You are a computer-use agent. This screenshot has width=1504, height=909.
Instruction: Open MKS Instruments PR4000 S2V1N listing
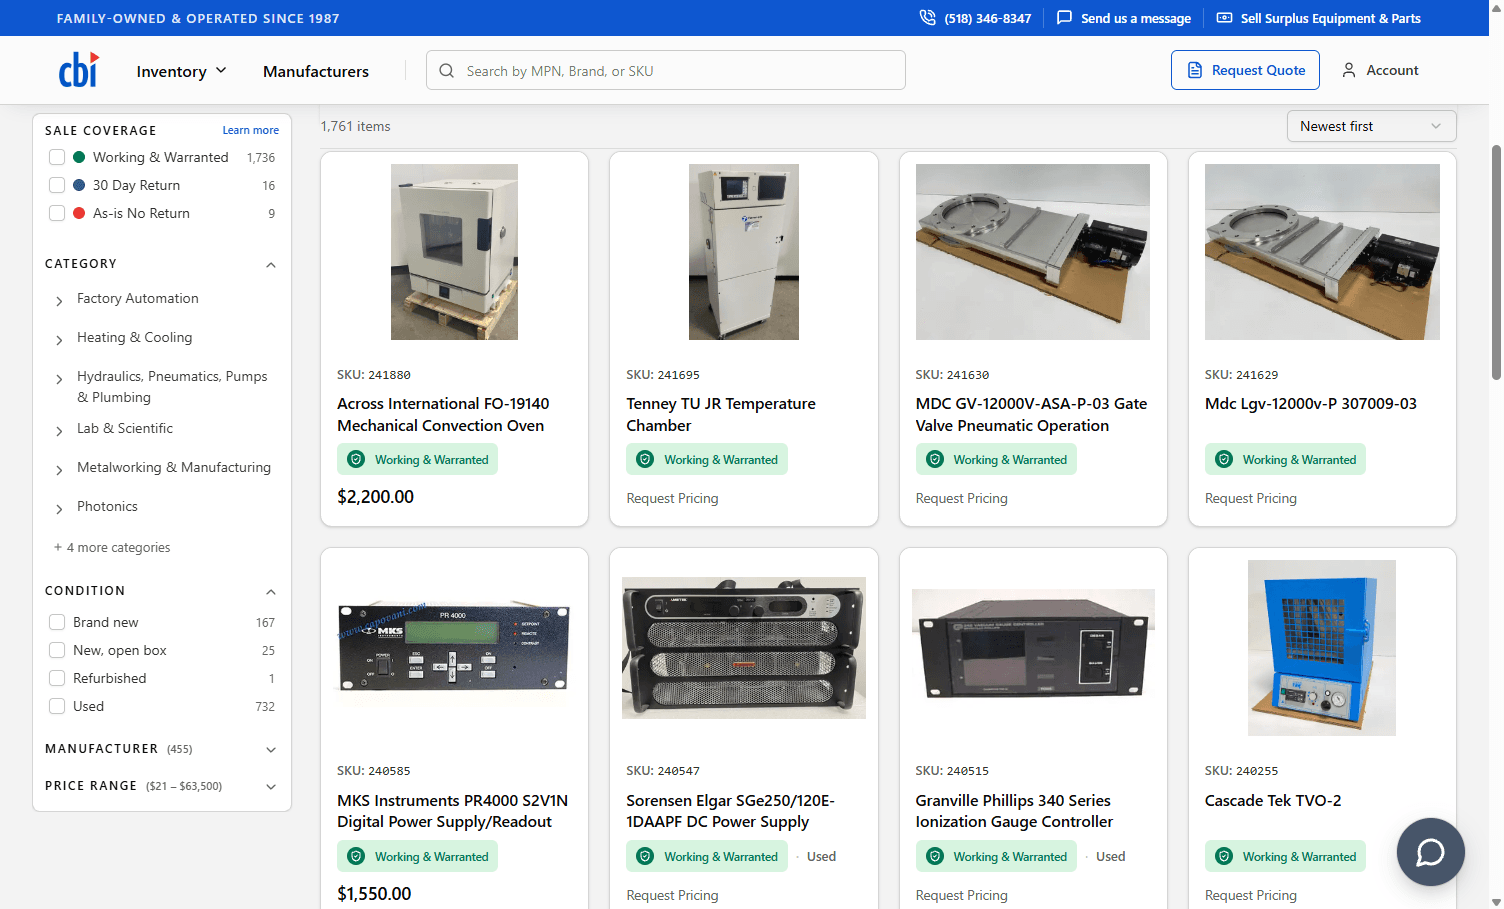(452, 811)
